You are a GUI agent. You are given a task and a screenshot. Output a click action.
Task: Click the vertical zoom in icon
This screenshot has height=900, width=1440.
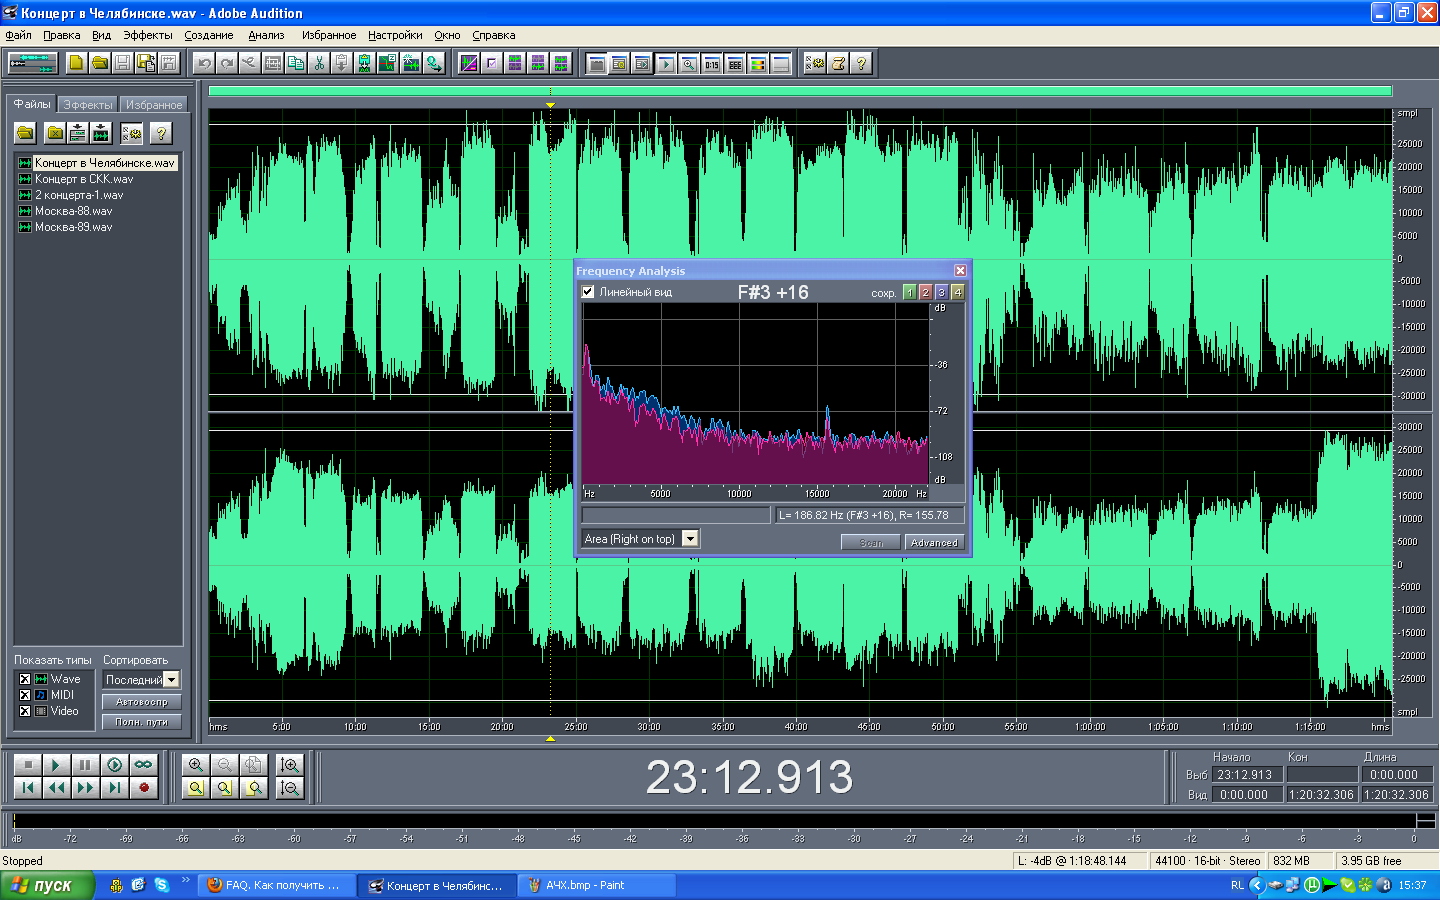click(290, 765)
